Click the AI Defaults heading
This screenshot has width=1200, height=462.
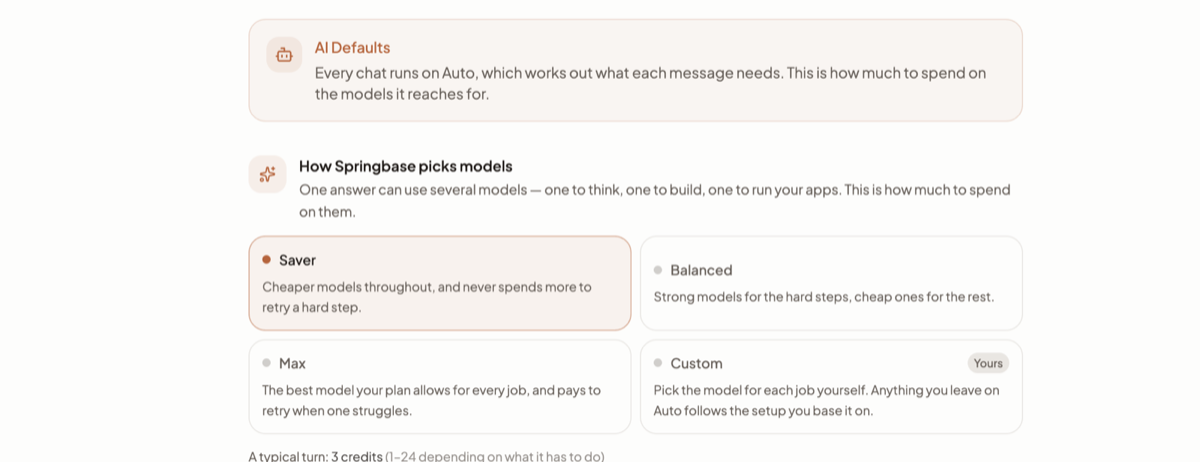click(352, 47)
